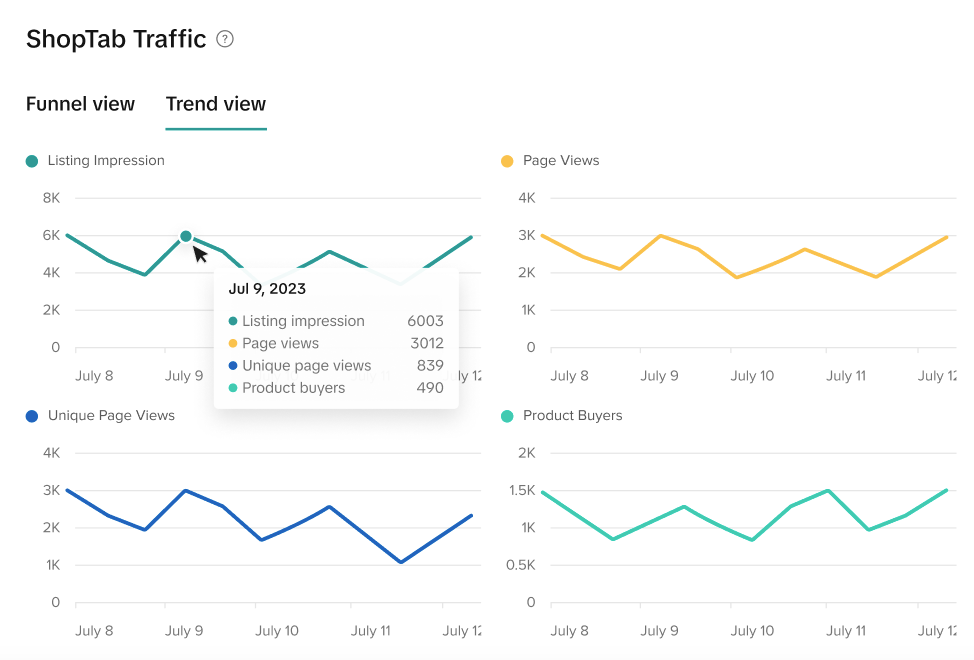Open the ShopTab Traffic help icon

pos(225,39)
